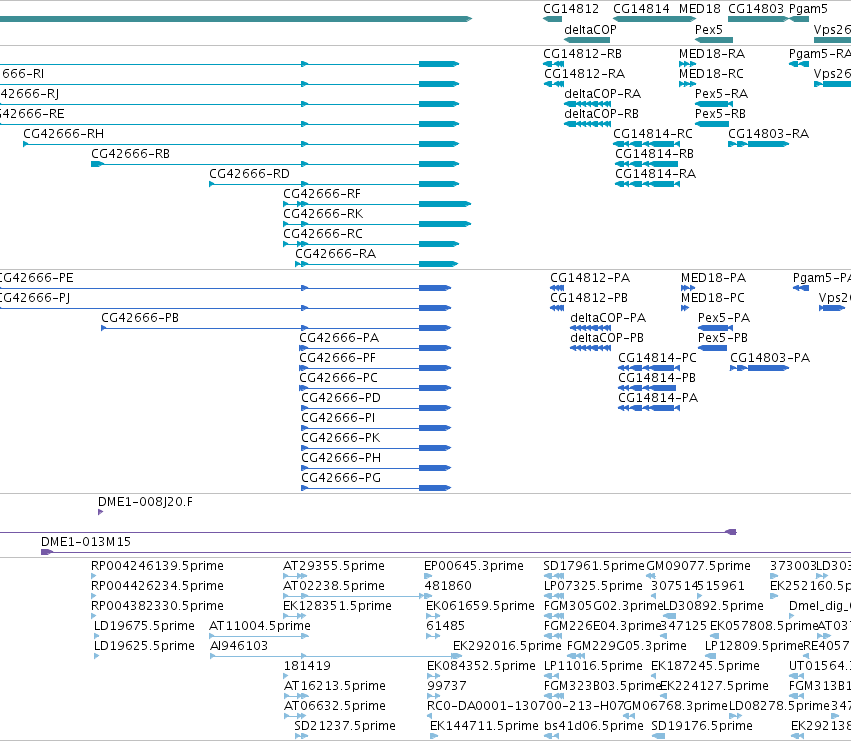Open protein deltaCOP-PA
851x741 pixels.
click(x=608, y=318)
